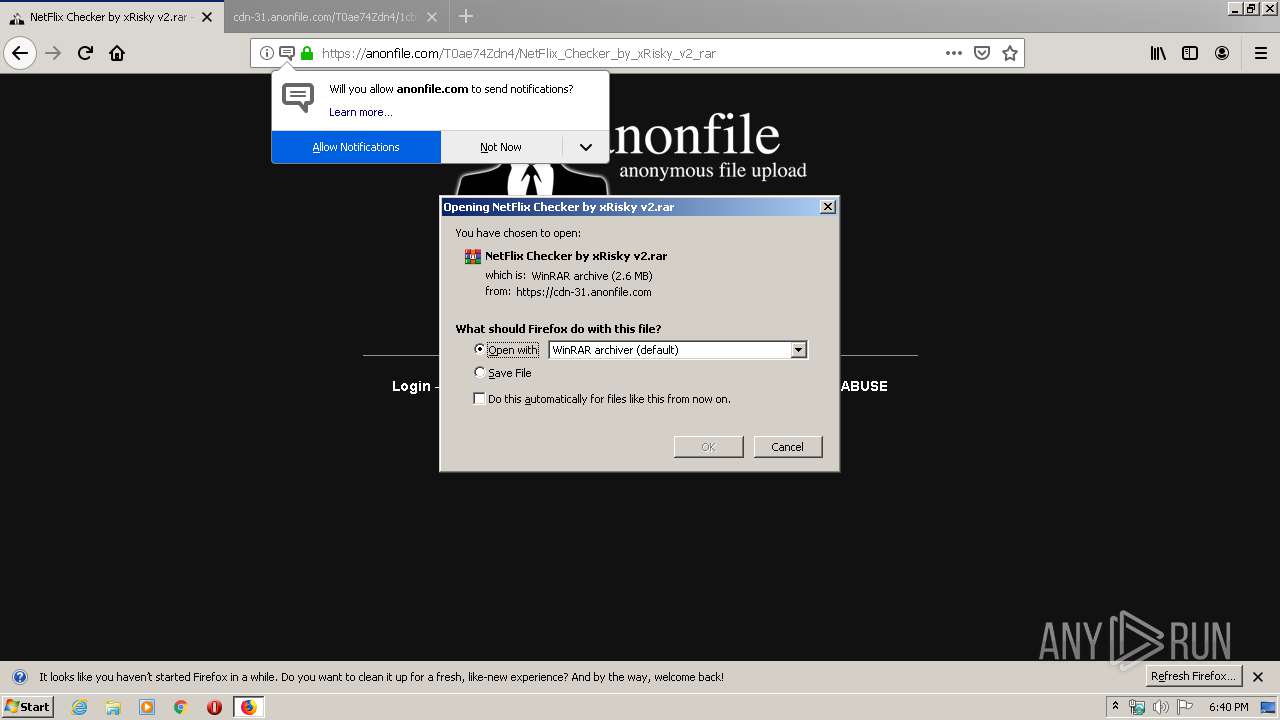The image size is (1280, 720).
Task: Select the Save File radio button
Action: tap(480, 372)
